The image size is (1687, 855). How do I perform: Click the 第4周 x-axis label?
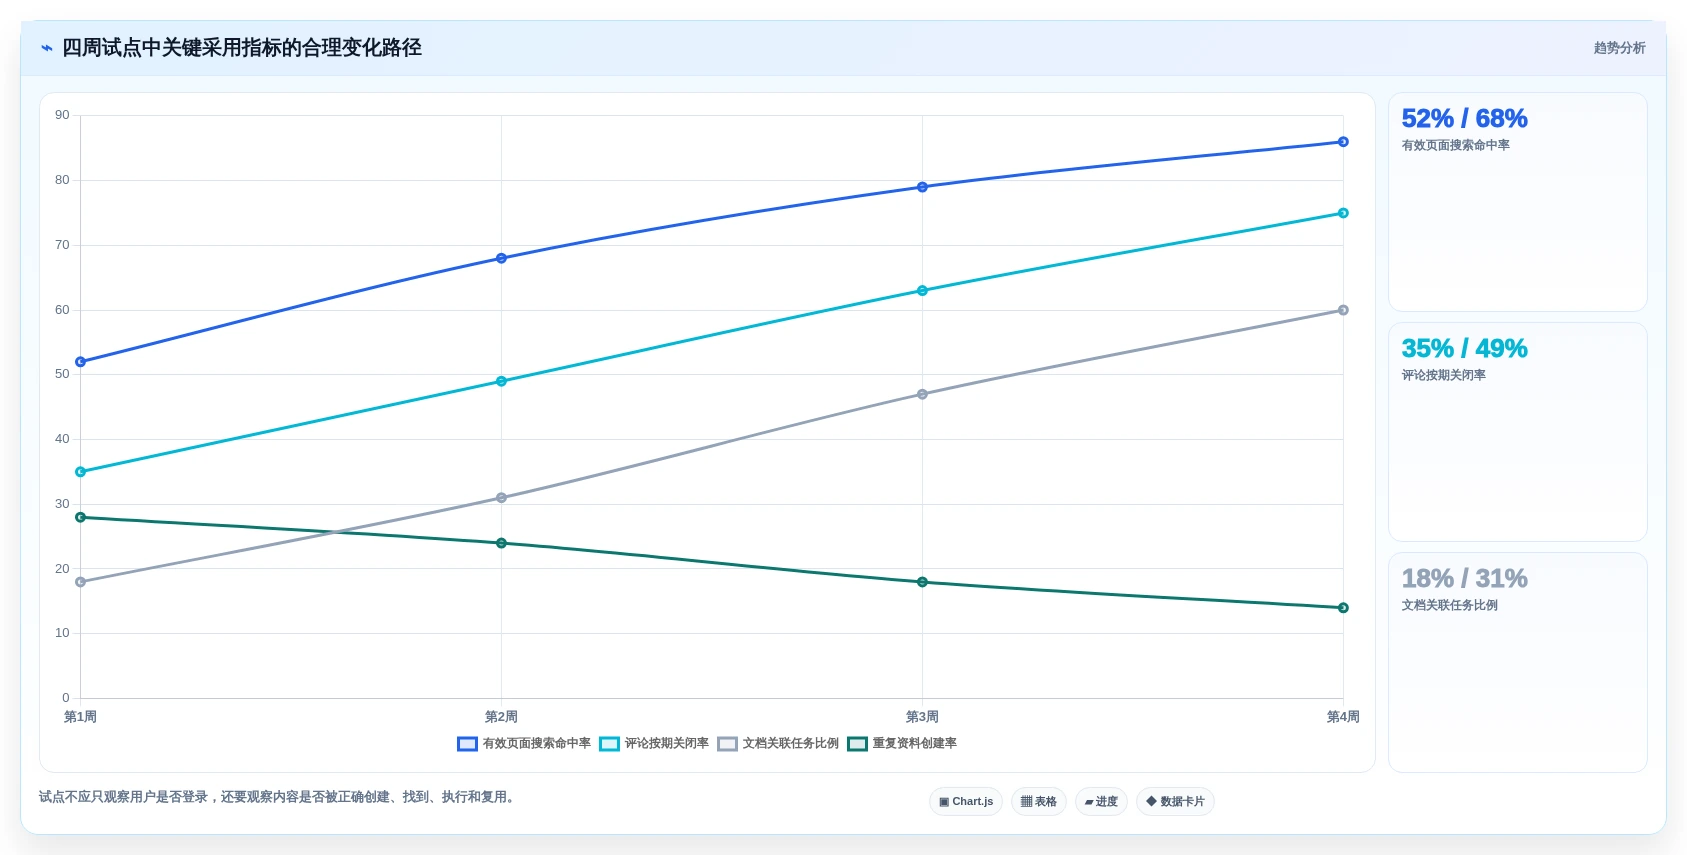pos(1343,717)
